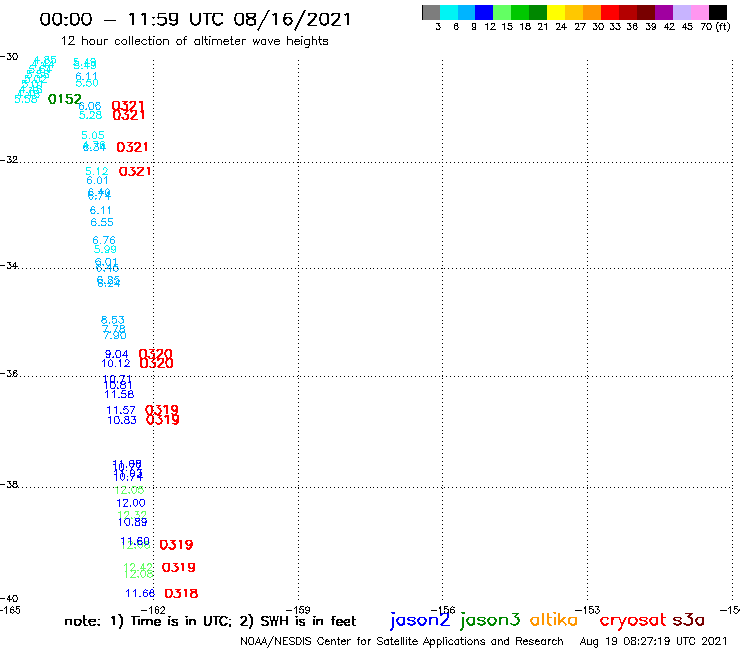Click the -159 longitude axis label
This screenshot has width=740, height=650.
pyautogui.click(x=298, y=610)
